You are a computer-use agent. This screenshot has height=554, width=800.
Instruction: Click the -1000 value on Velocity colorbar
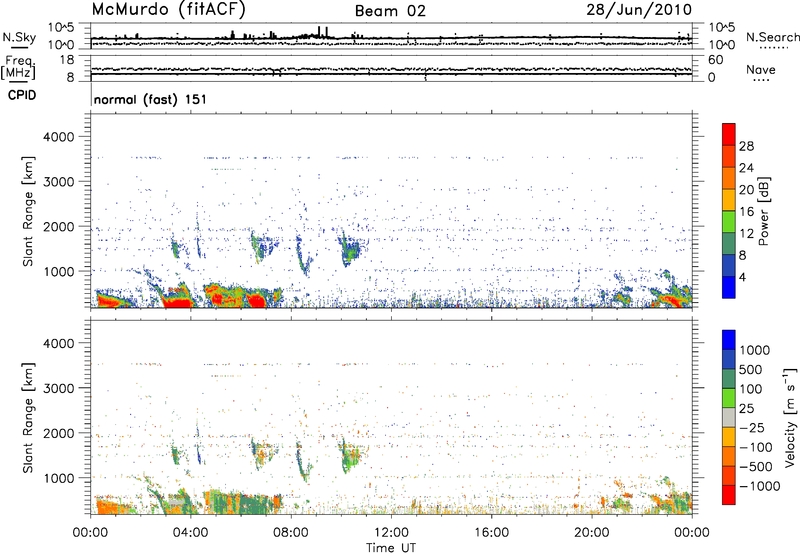tap(759, 486)
